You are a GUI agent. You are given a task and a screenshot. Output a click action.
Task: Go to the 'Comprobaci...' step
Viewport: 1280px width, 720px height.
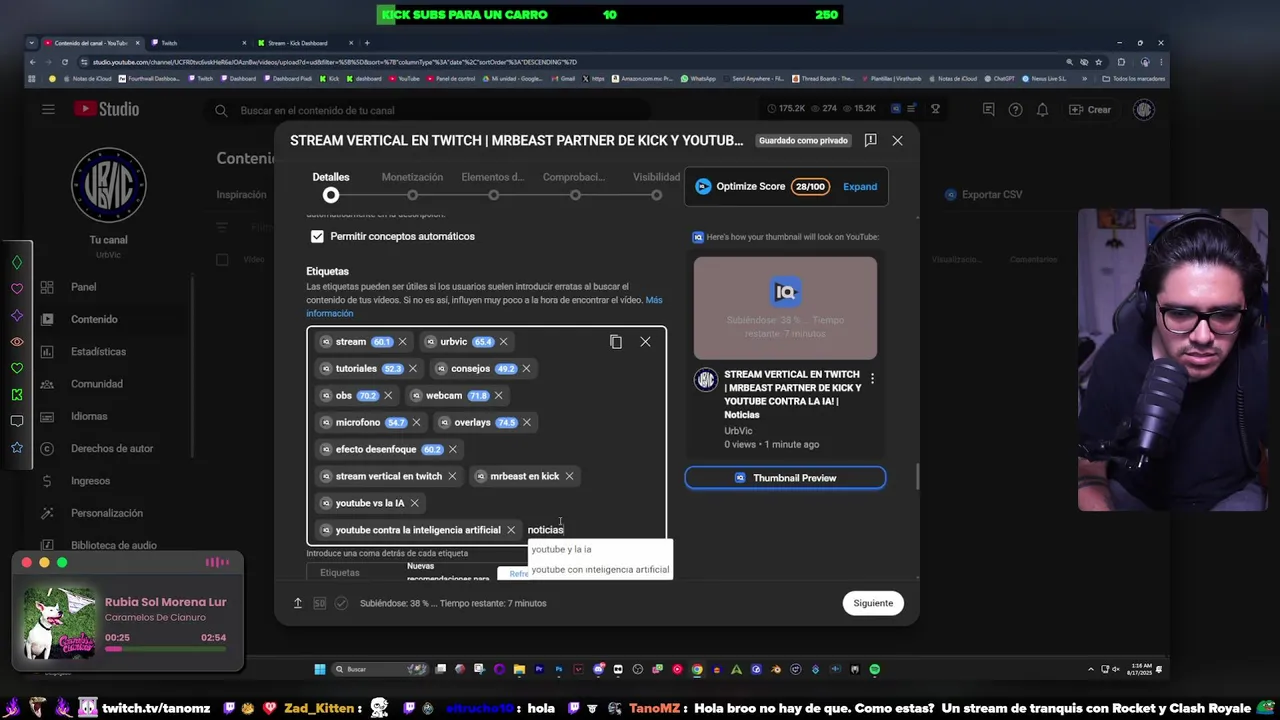click(x=574, y=186)
